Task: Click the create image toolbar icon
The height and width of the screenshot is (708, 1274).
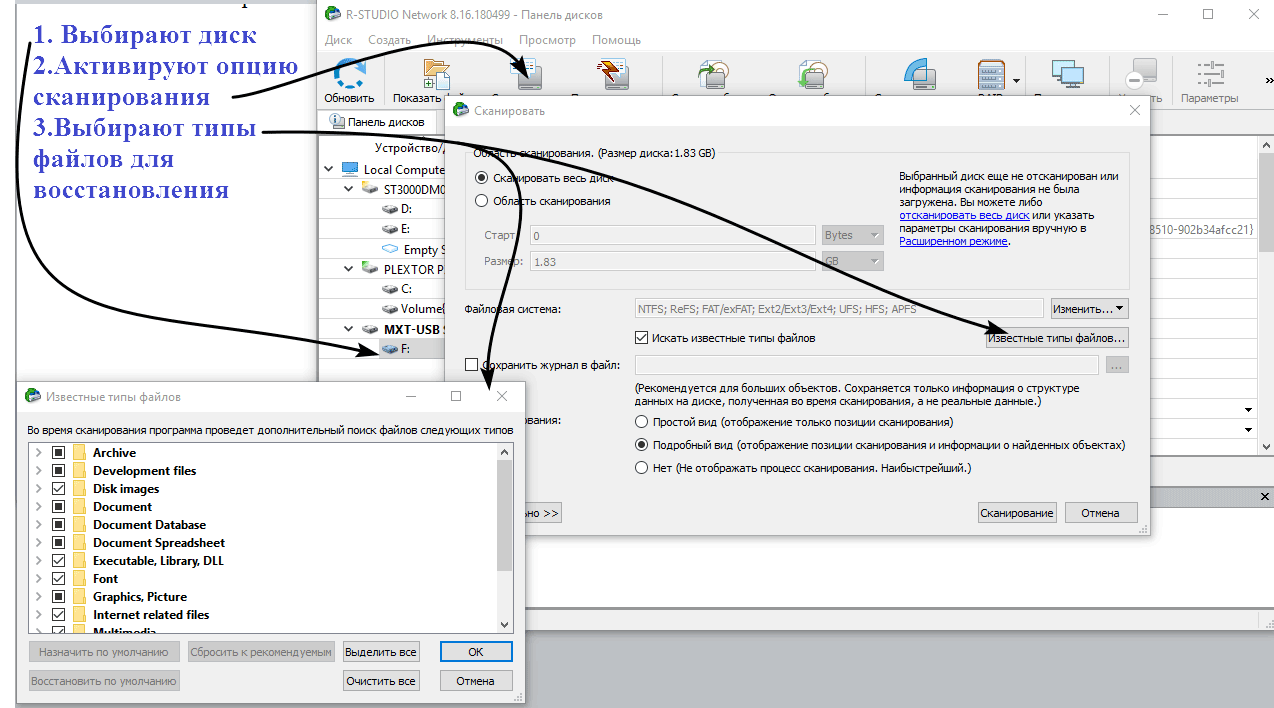Action: 714,74
